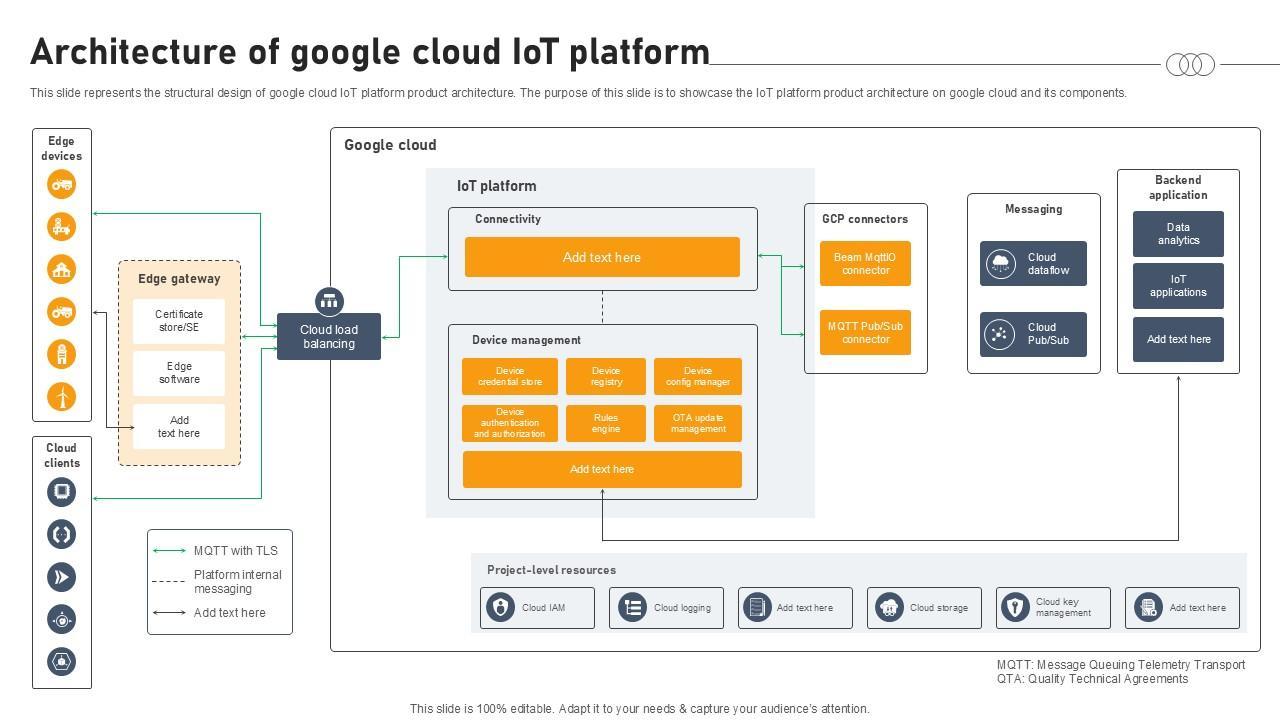Click the Cloud IAM shield icon
1280x720 pixels.
[500, 607]
